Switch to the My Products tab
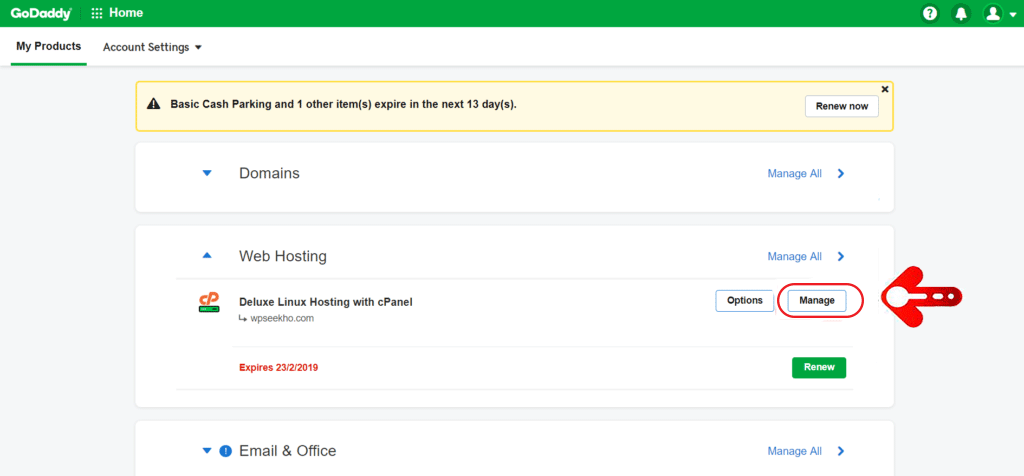The image size is (1024, 476). tap(48, 46)
